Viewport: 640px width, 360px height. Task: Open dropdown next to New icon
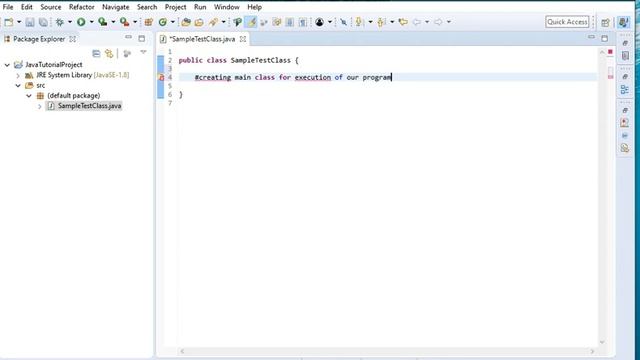pos(19,22)
